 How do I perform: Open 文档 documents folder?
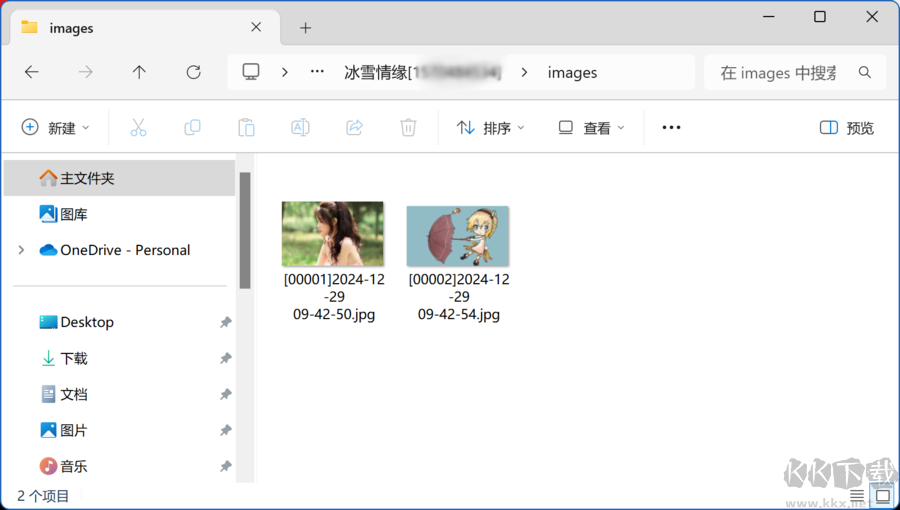(x=64, y=394)
